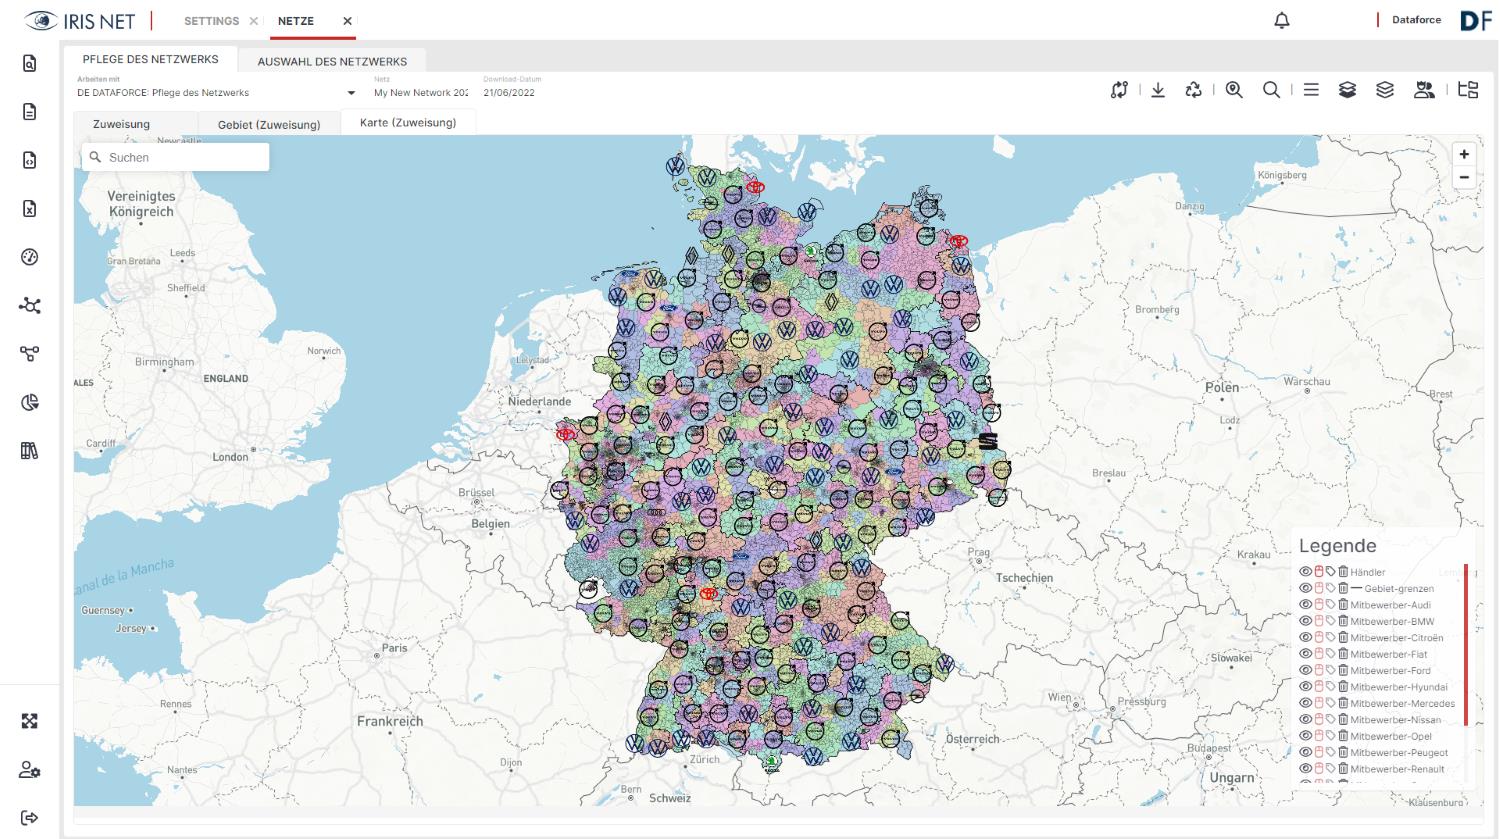Switch to Pflege des Netzwerks tab

[151, 59]
